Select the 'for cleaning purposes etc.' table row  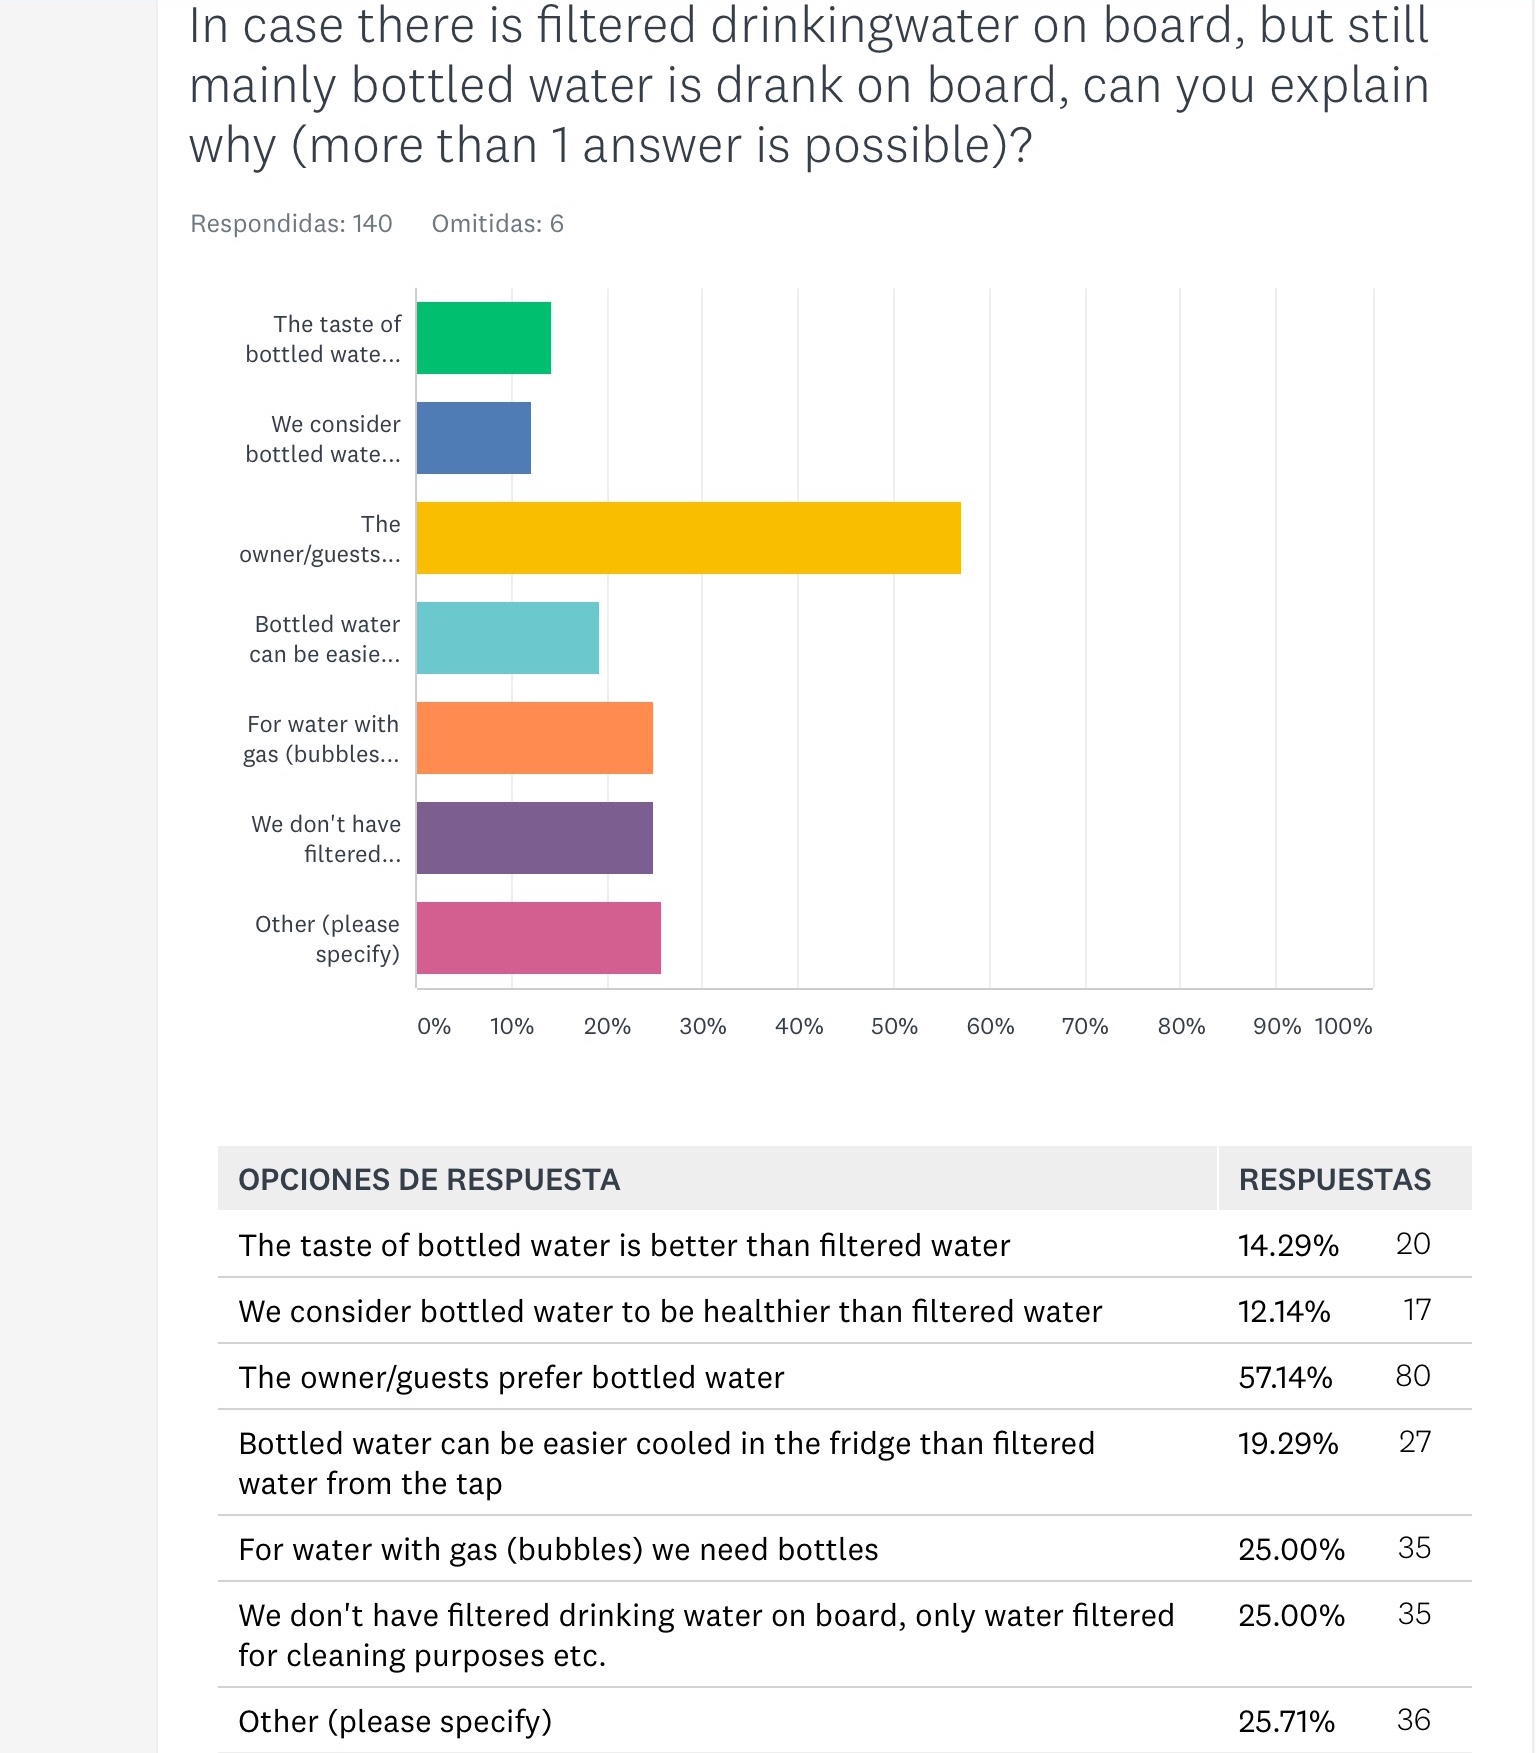tap(706, 1634)
